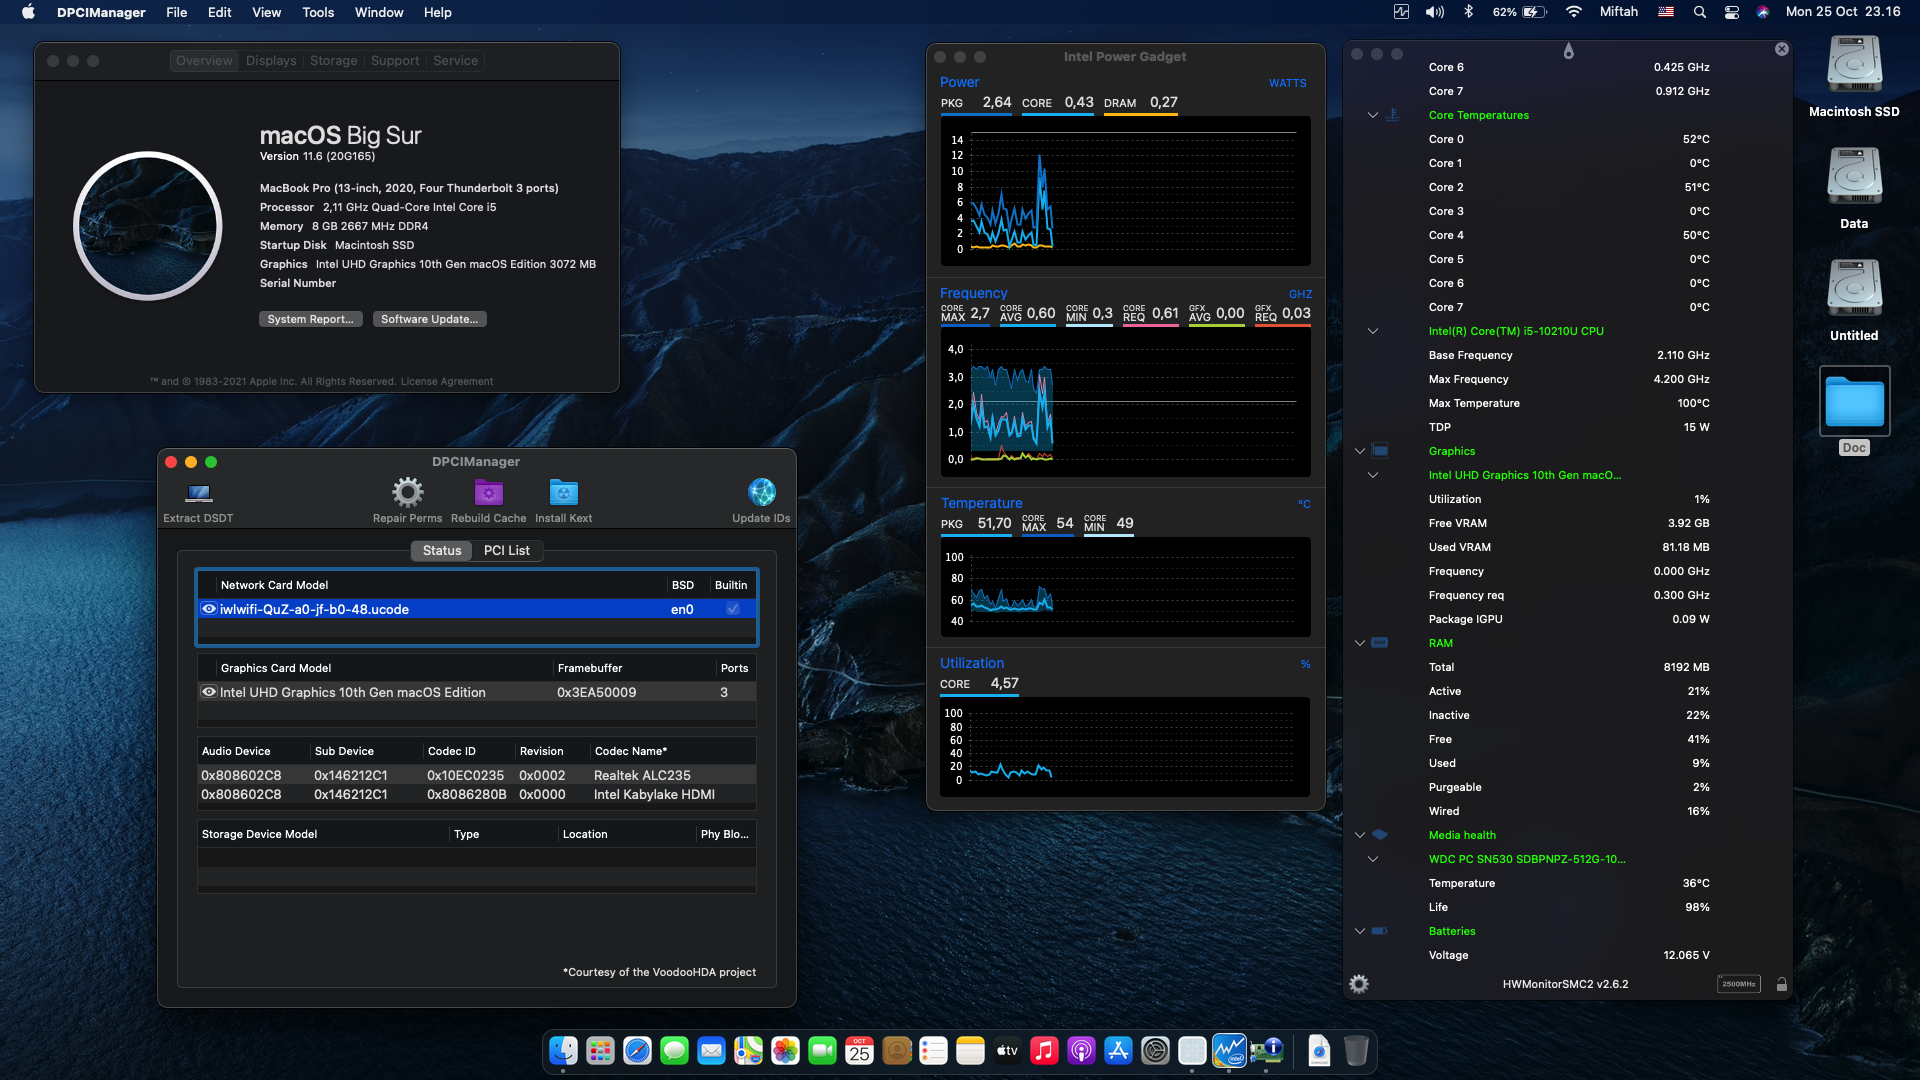Open Macintosh SSD drive on desktop
Screen dimensions: 1920x1080
(1854, 65)
